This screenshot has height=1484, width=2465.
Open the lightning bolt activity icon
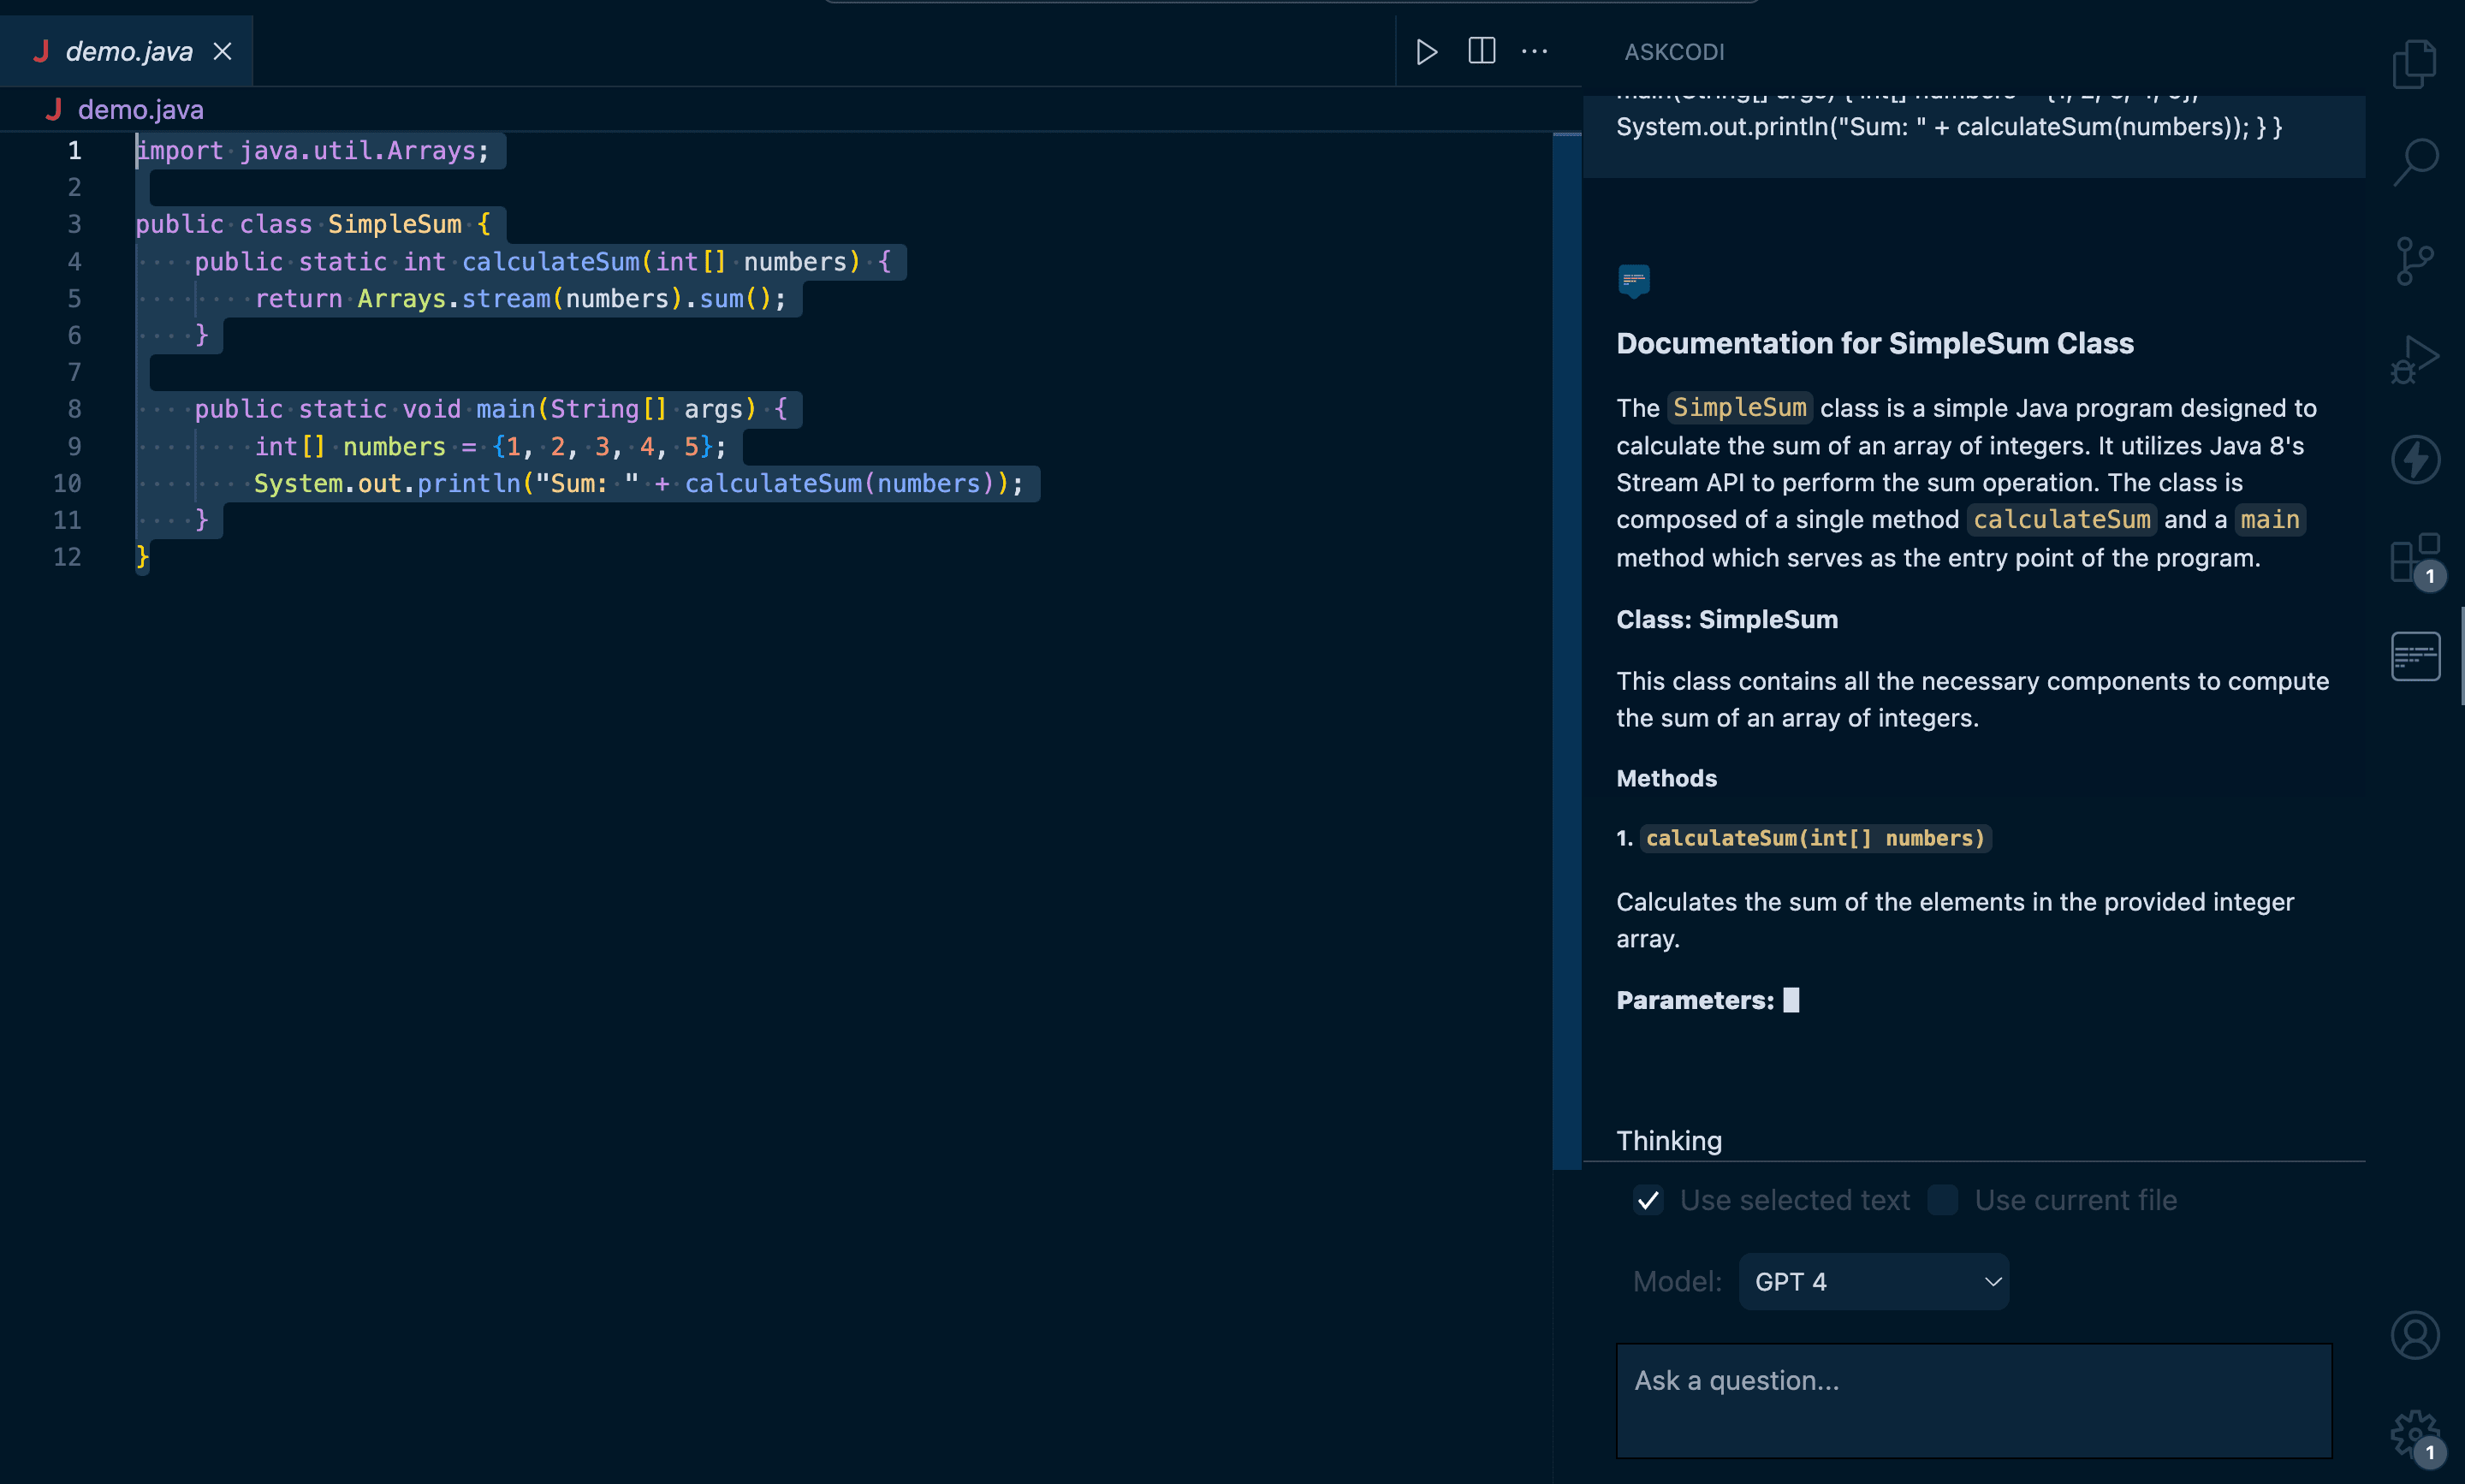pyautogui.click(x=2414, y=459)
